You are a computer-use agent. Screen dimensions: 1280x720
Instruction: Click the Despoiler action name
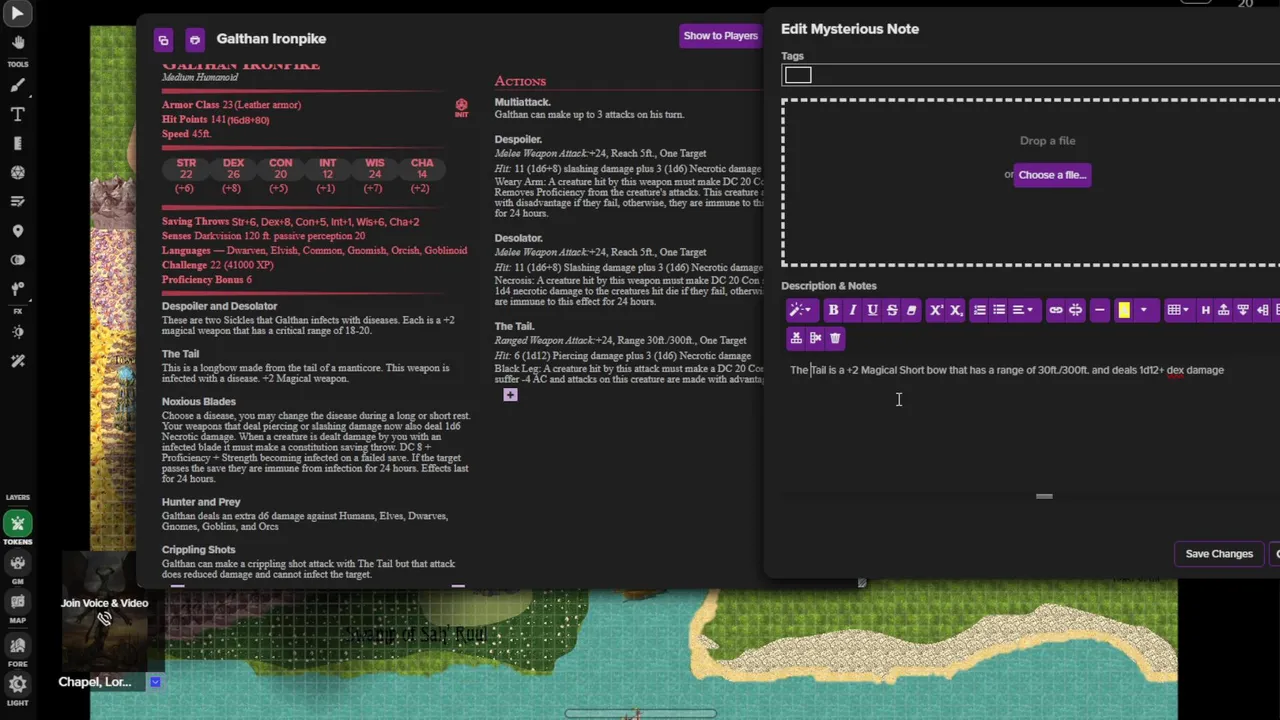coord(518,139)
